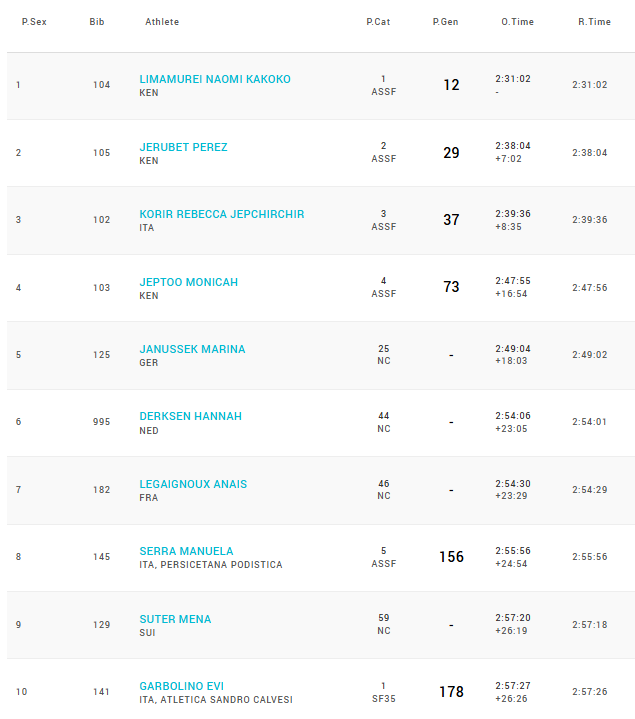Sort by P.Sex column header
635x719 pixels.
coord(34,22)
